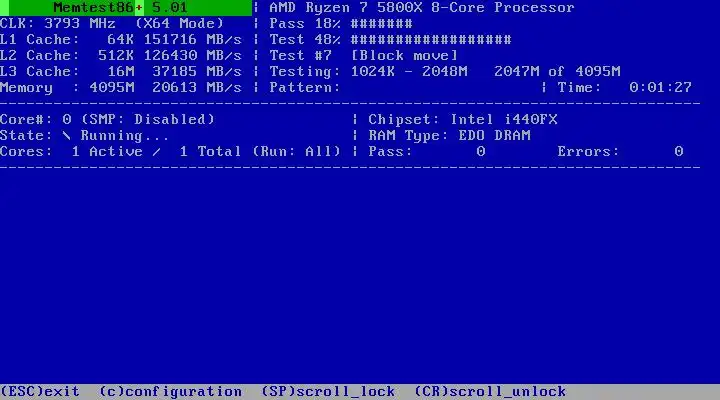Click the CLK: 3793 MHz reading
This screenshot has width=720, height=400.
point(58,23)
